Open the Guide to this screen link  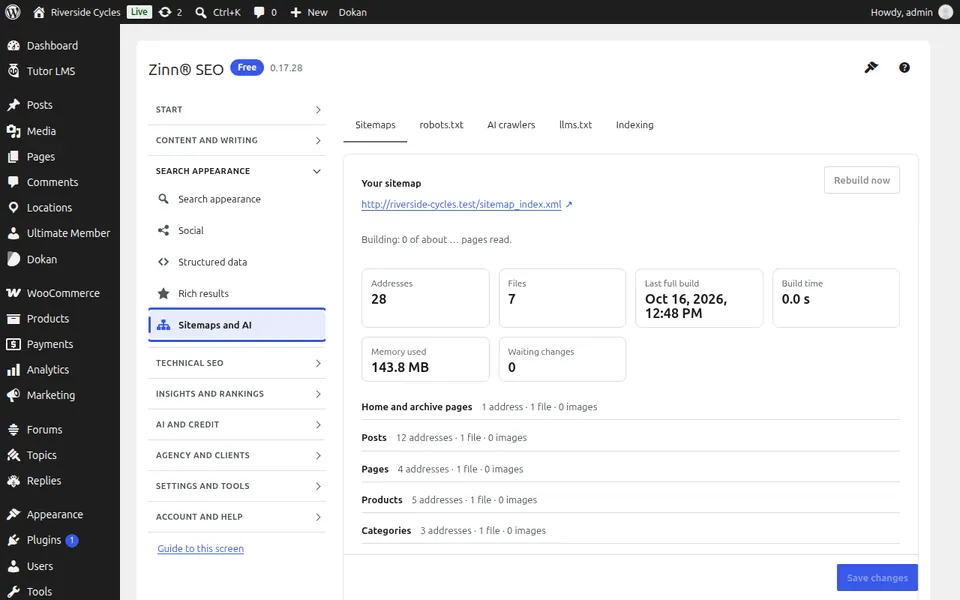click(200, 549)
